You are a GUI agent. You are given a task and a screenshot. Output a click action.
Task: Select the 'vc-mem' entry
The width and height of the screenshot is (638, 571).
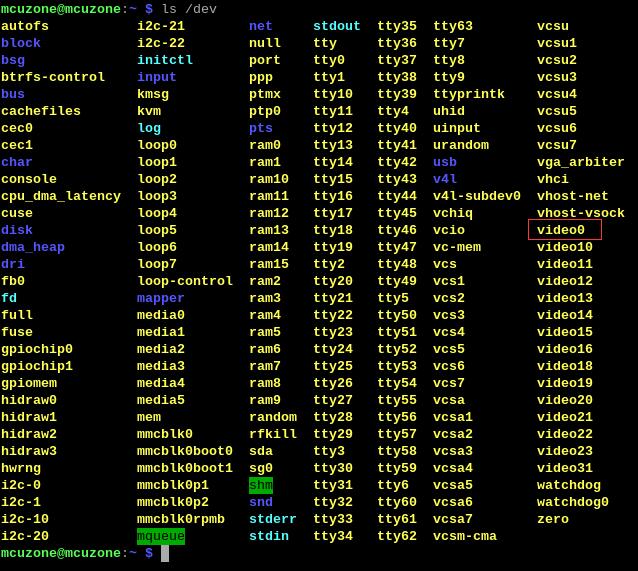pos(457,247)
